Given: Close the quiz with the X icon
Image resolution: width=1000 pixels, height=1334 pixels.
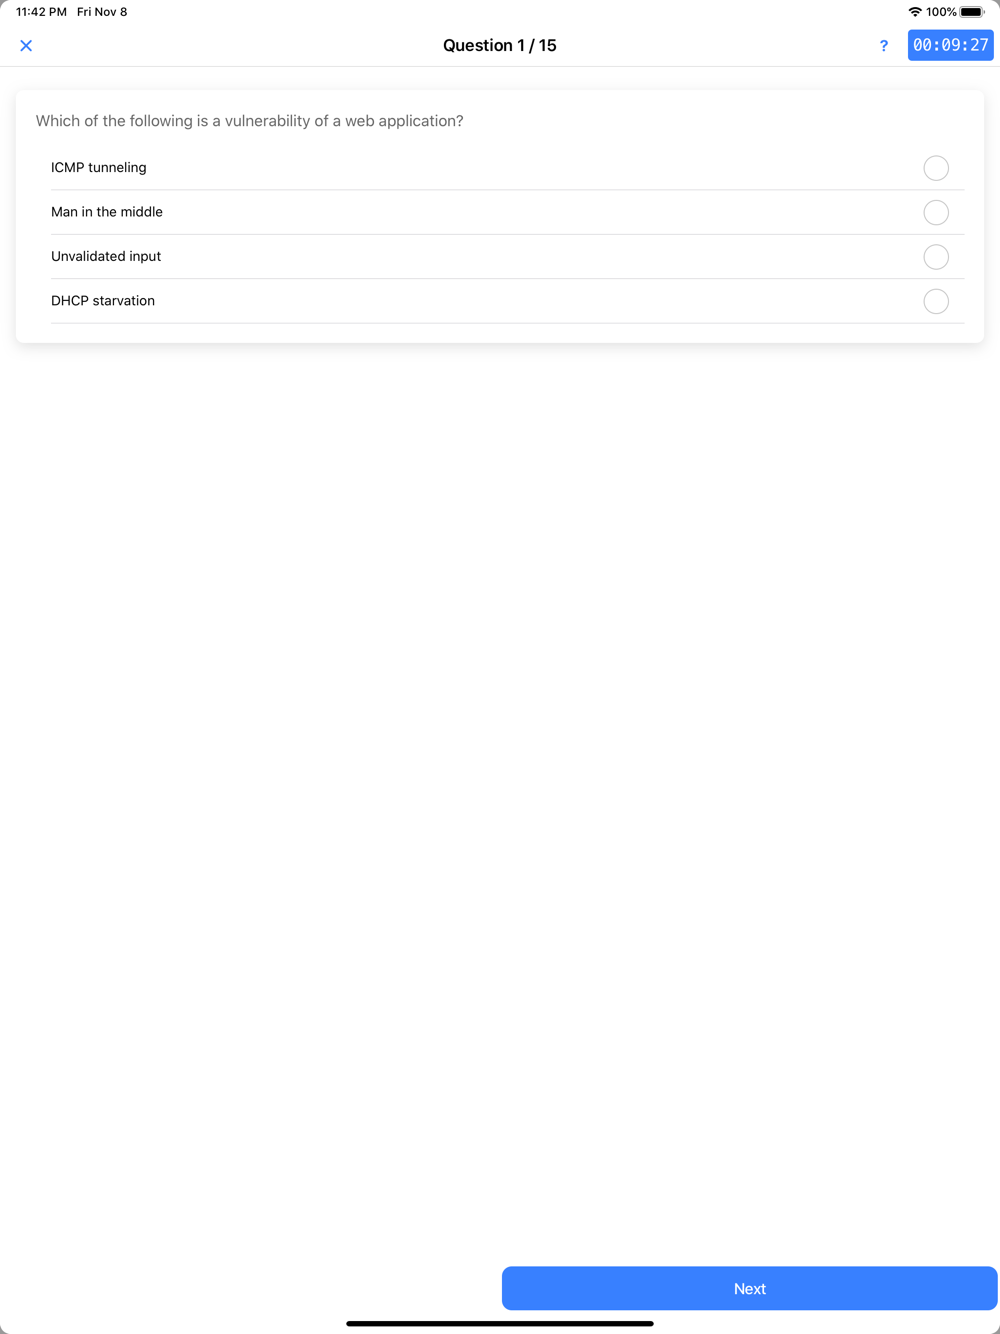Looking at the screenshot, I should point(26,46).
